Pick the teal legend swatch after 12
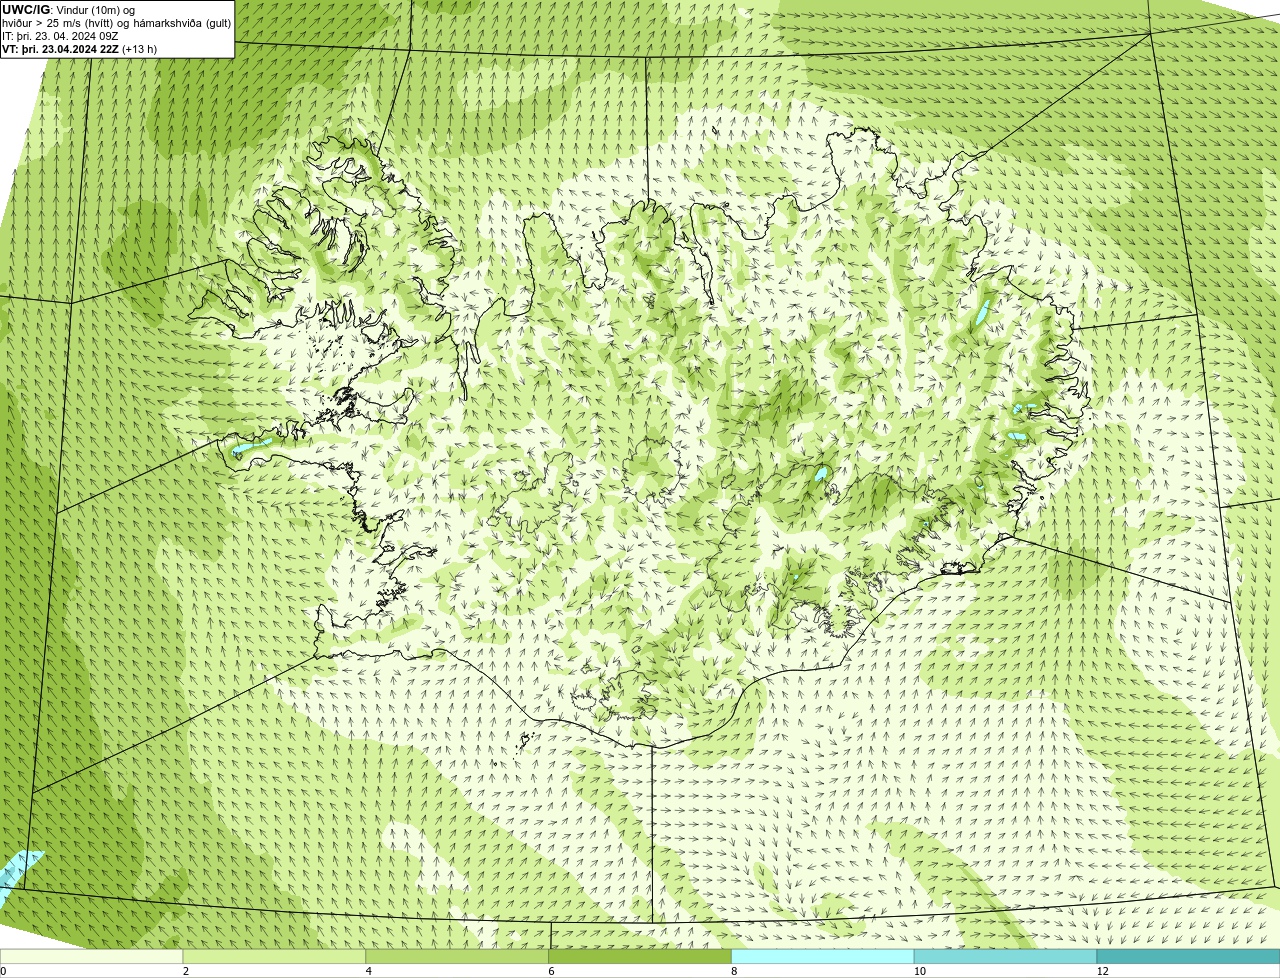The image size is (1280, 978). click(x=1188, y=957)
